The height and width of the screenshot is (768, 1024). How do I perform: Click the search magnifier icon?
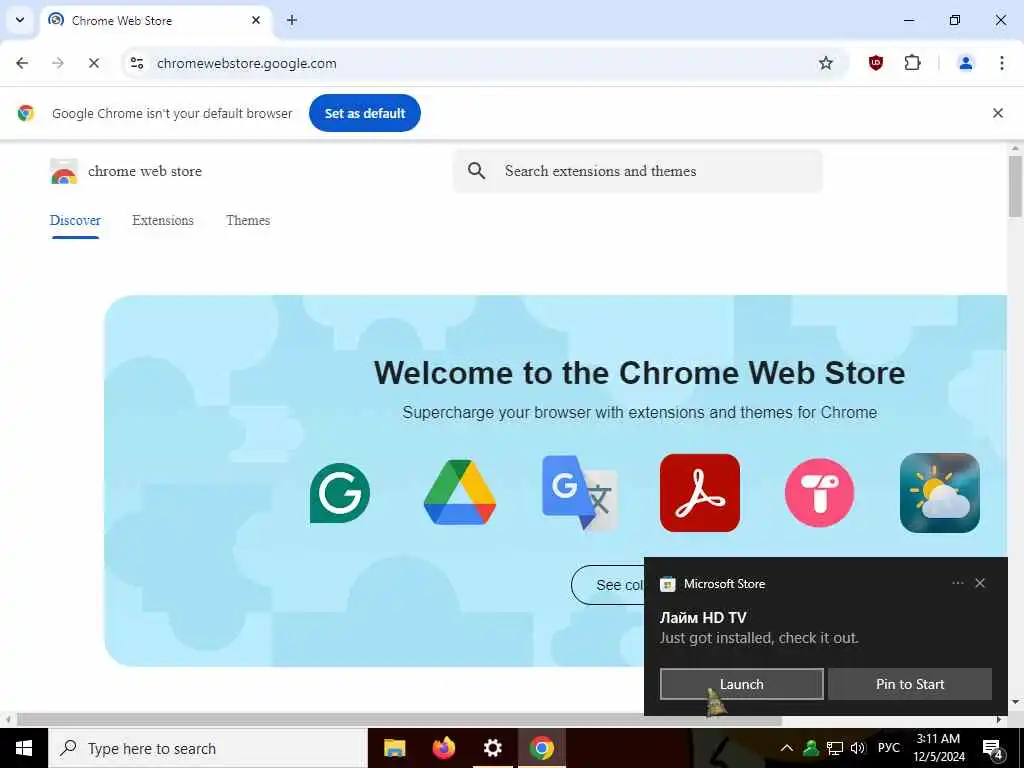(477, 171)
